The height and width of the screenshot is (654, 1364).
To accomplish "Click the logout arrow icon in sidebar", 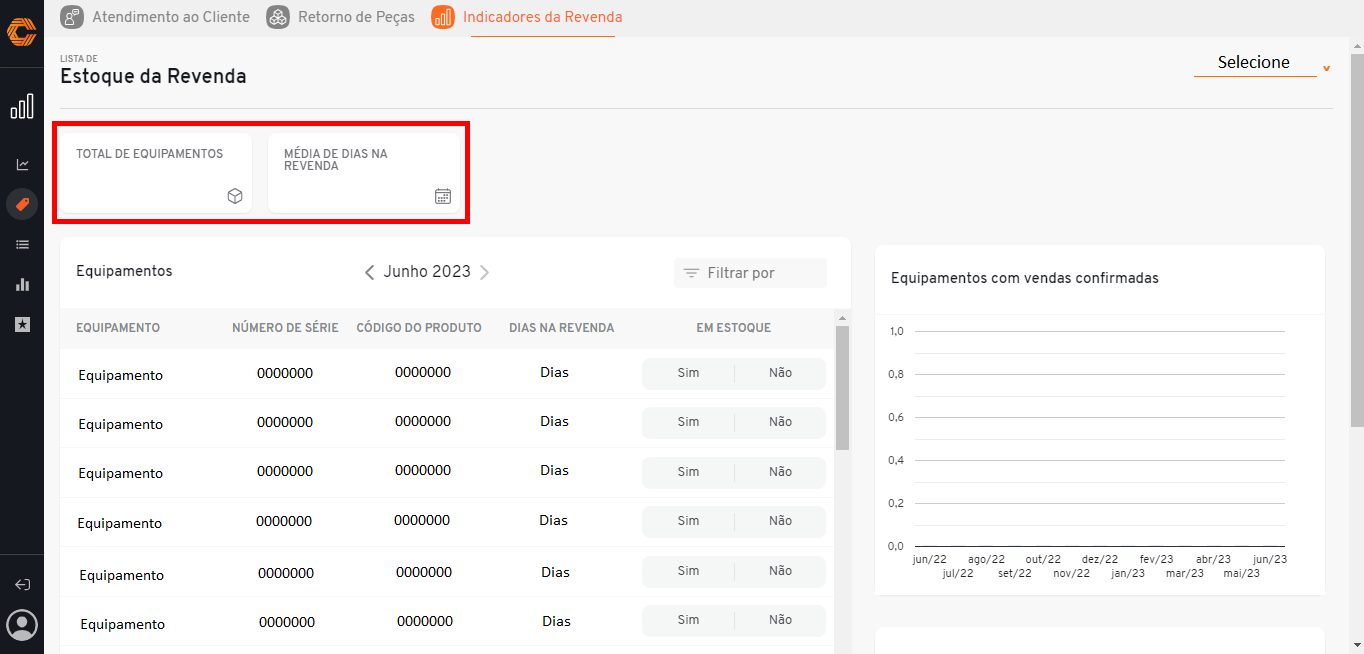I will coord(22,584).
